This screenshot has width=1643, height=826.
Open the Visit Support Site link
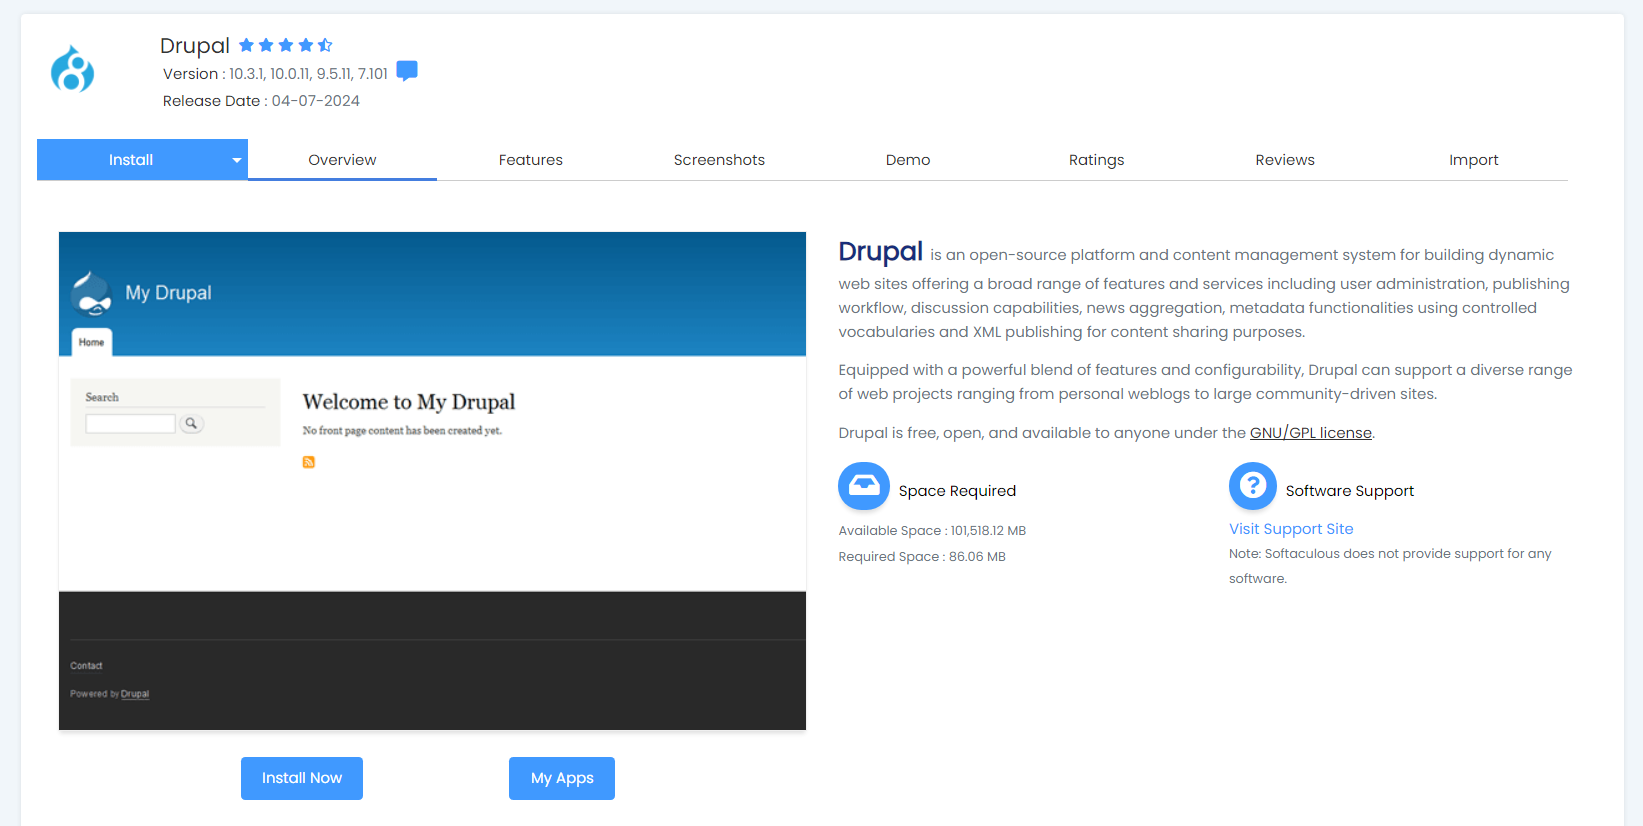pyautogui.click(x=1291, y=529)
